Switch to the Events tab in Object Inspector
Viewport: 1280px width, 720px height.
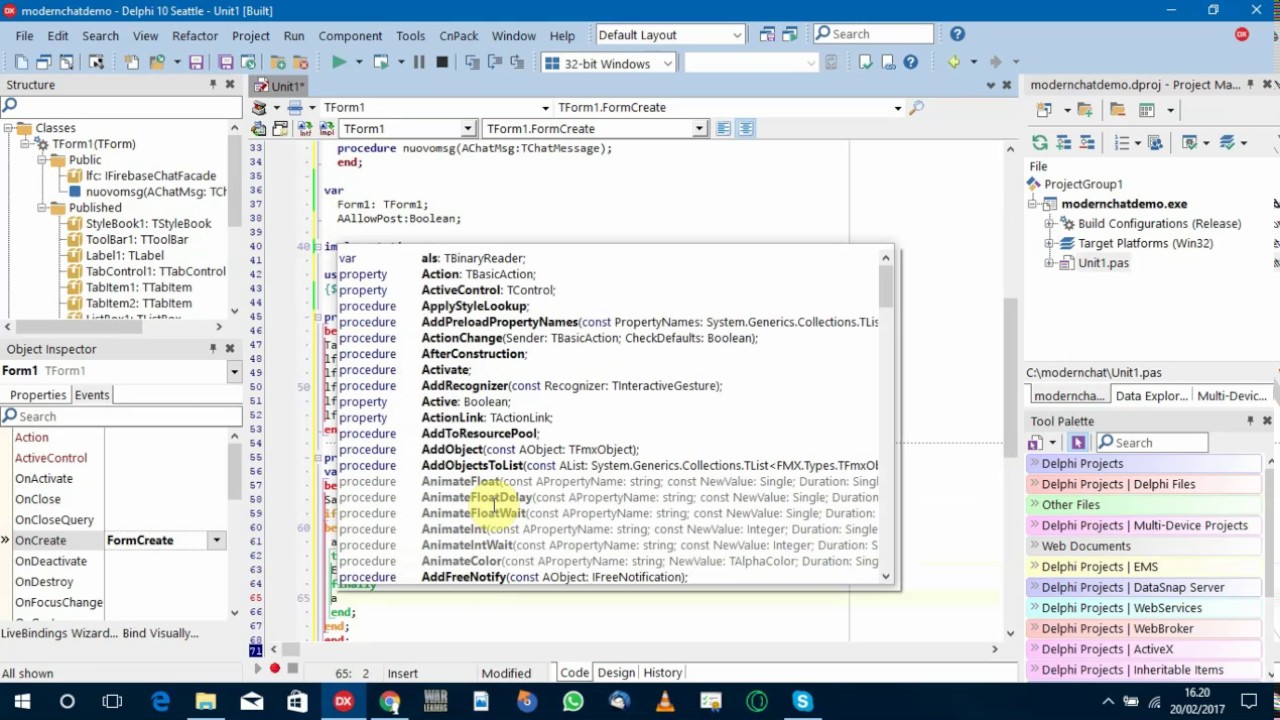pyautogui.click(x=92, y=394)
